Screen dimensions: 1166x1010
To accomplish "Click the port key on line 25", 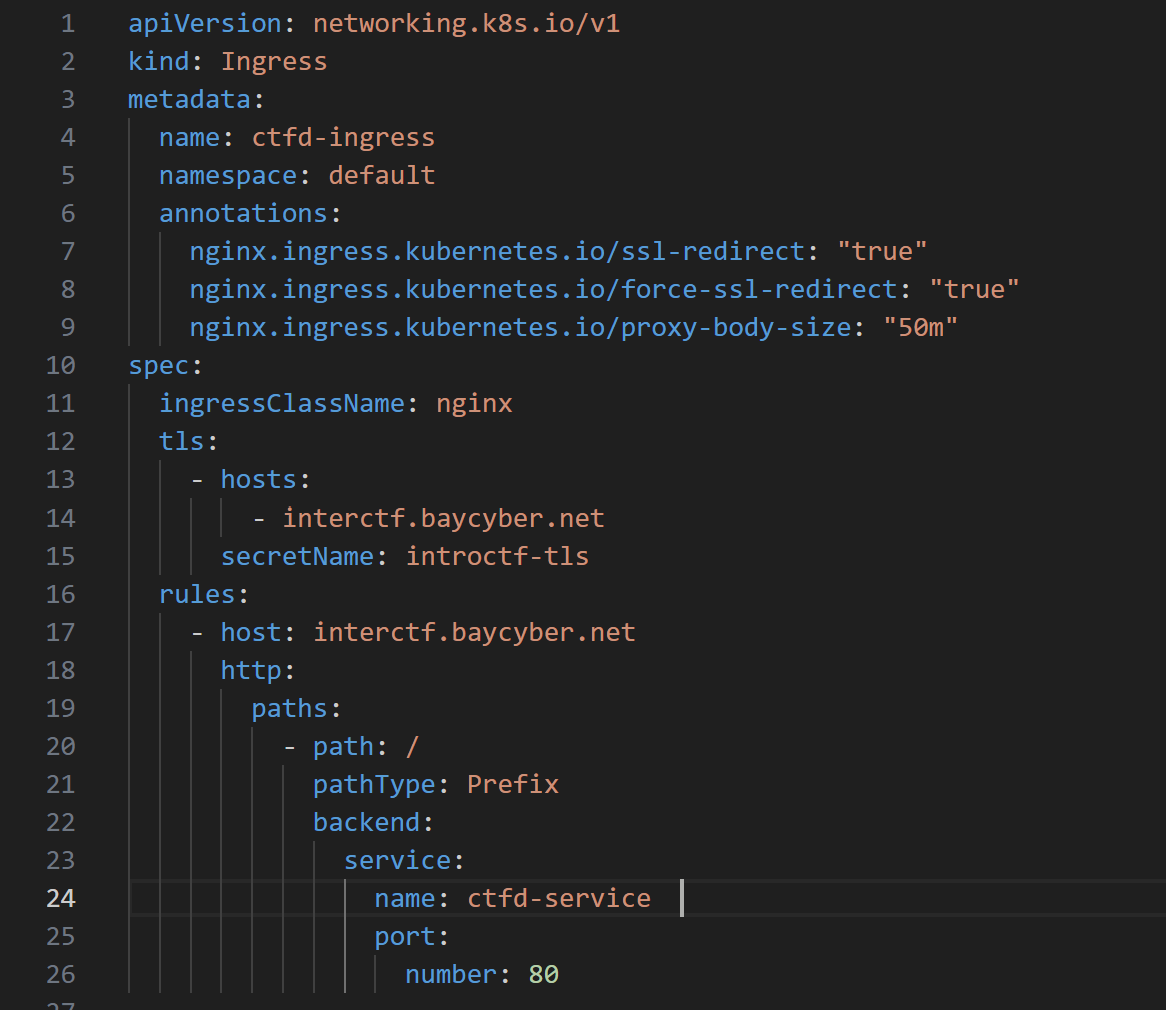I will [x=405, y=936].
